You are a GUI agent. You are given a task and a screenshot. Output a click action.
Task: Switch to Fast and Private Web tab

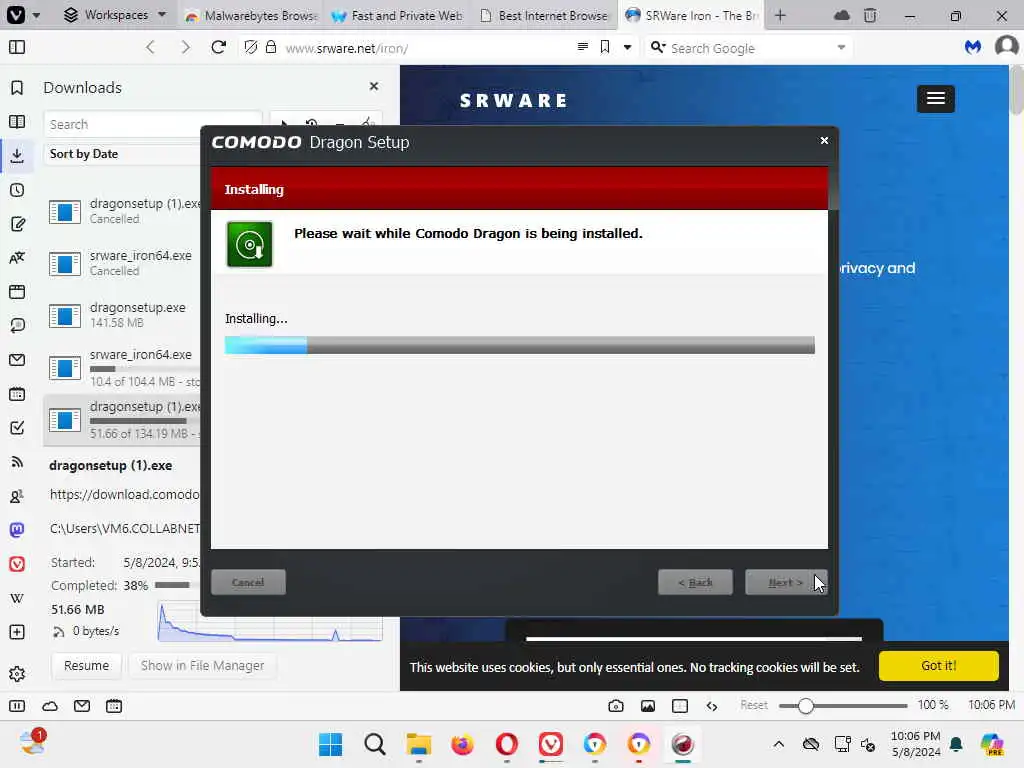398,15
